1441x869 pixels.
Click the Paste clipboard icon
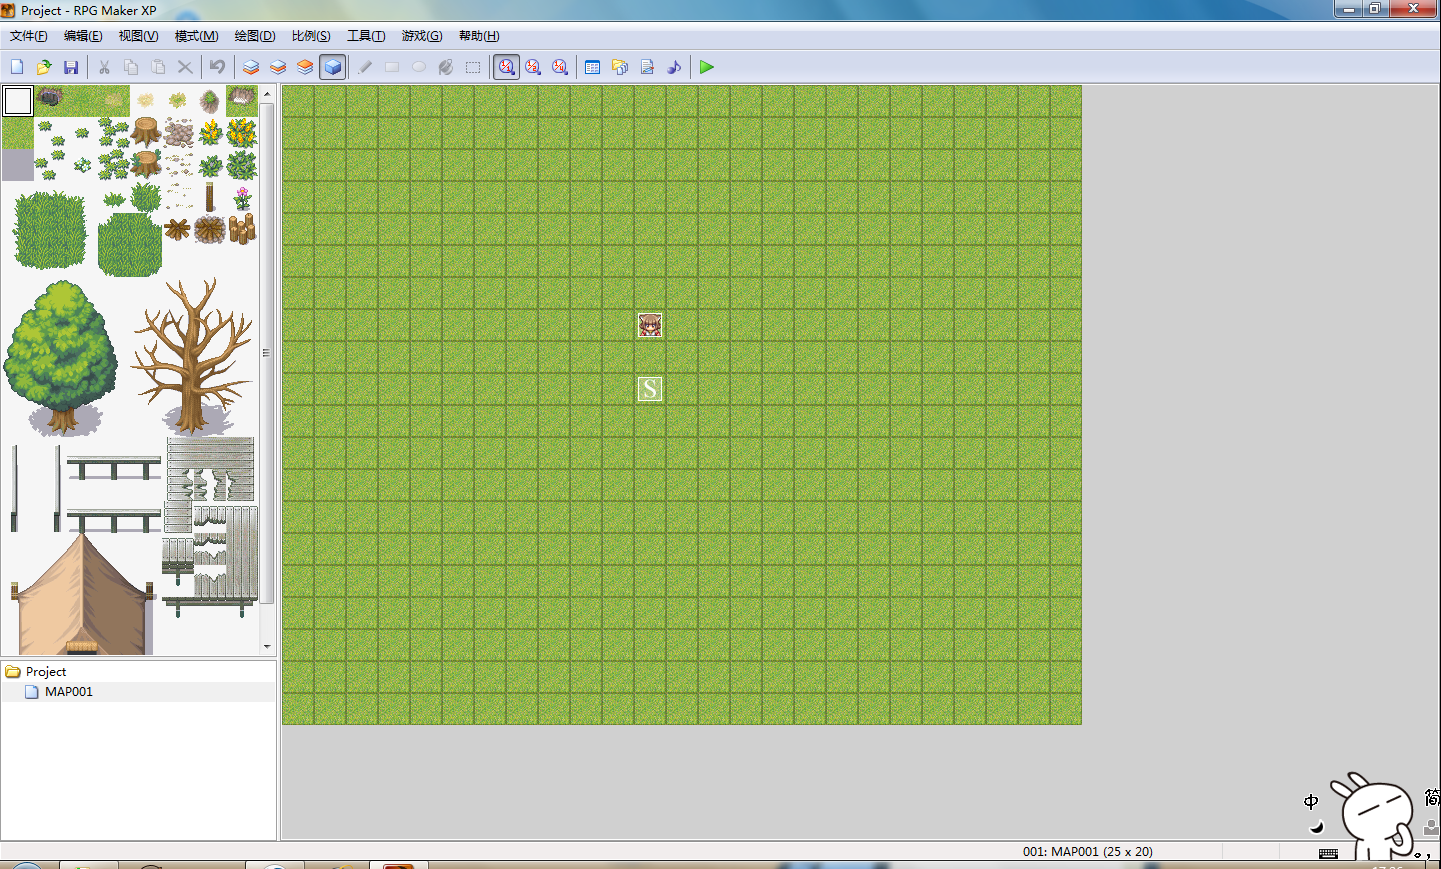(158, 67)
